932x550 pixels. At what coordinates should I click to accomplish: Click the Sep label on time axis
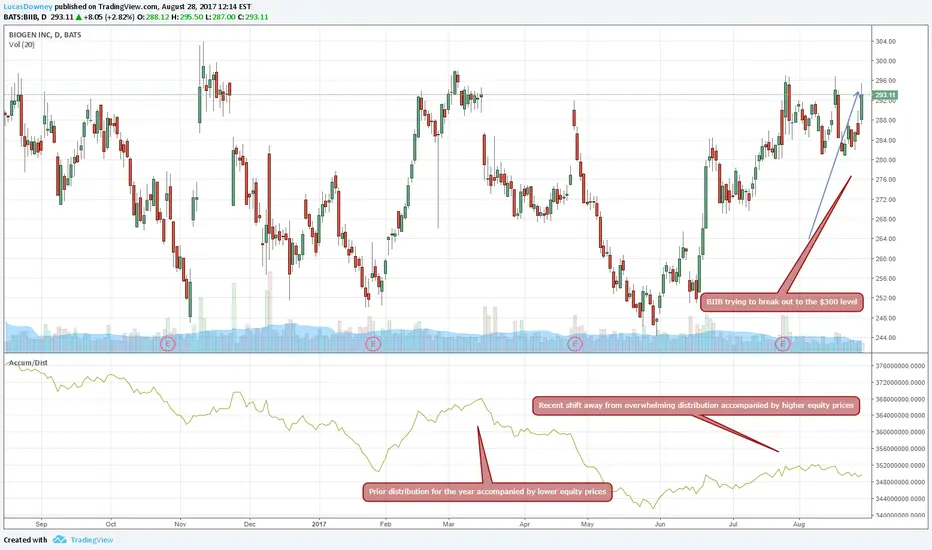tap(41, 524)
